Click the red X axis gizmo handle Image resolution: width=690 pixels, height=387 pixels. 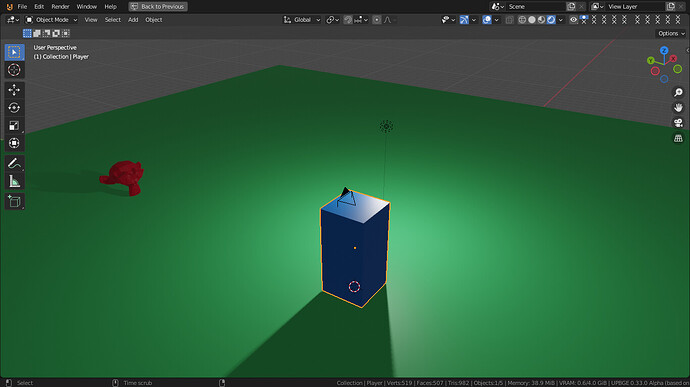(x=673, y=59)
